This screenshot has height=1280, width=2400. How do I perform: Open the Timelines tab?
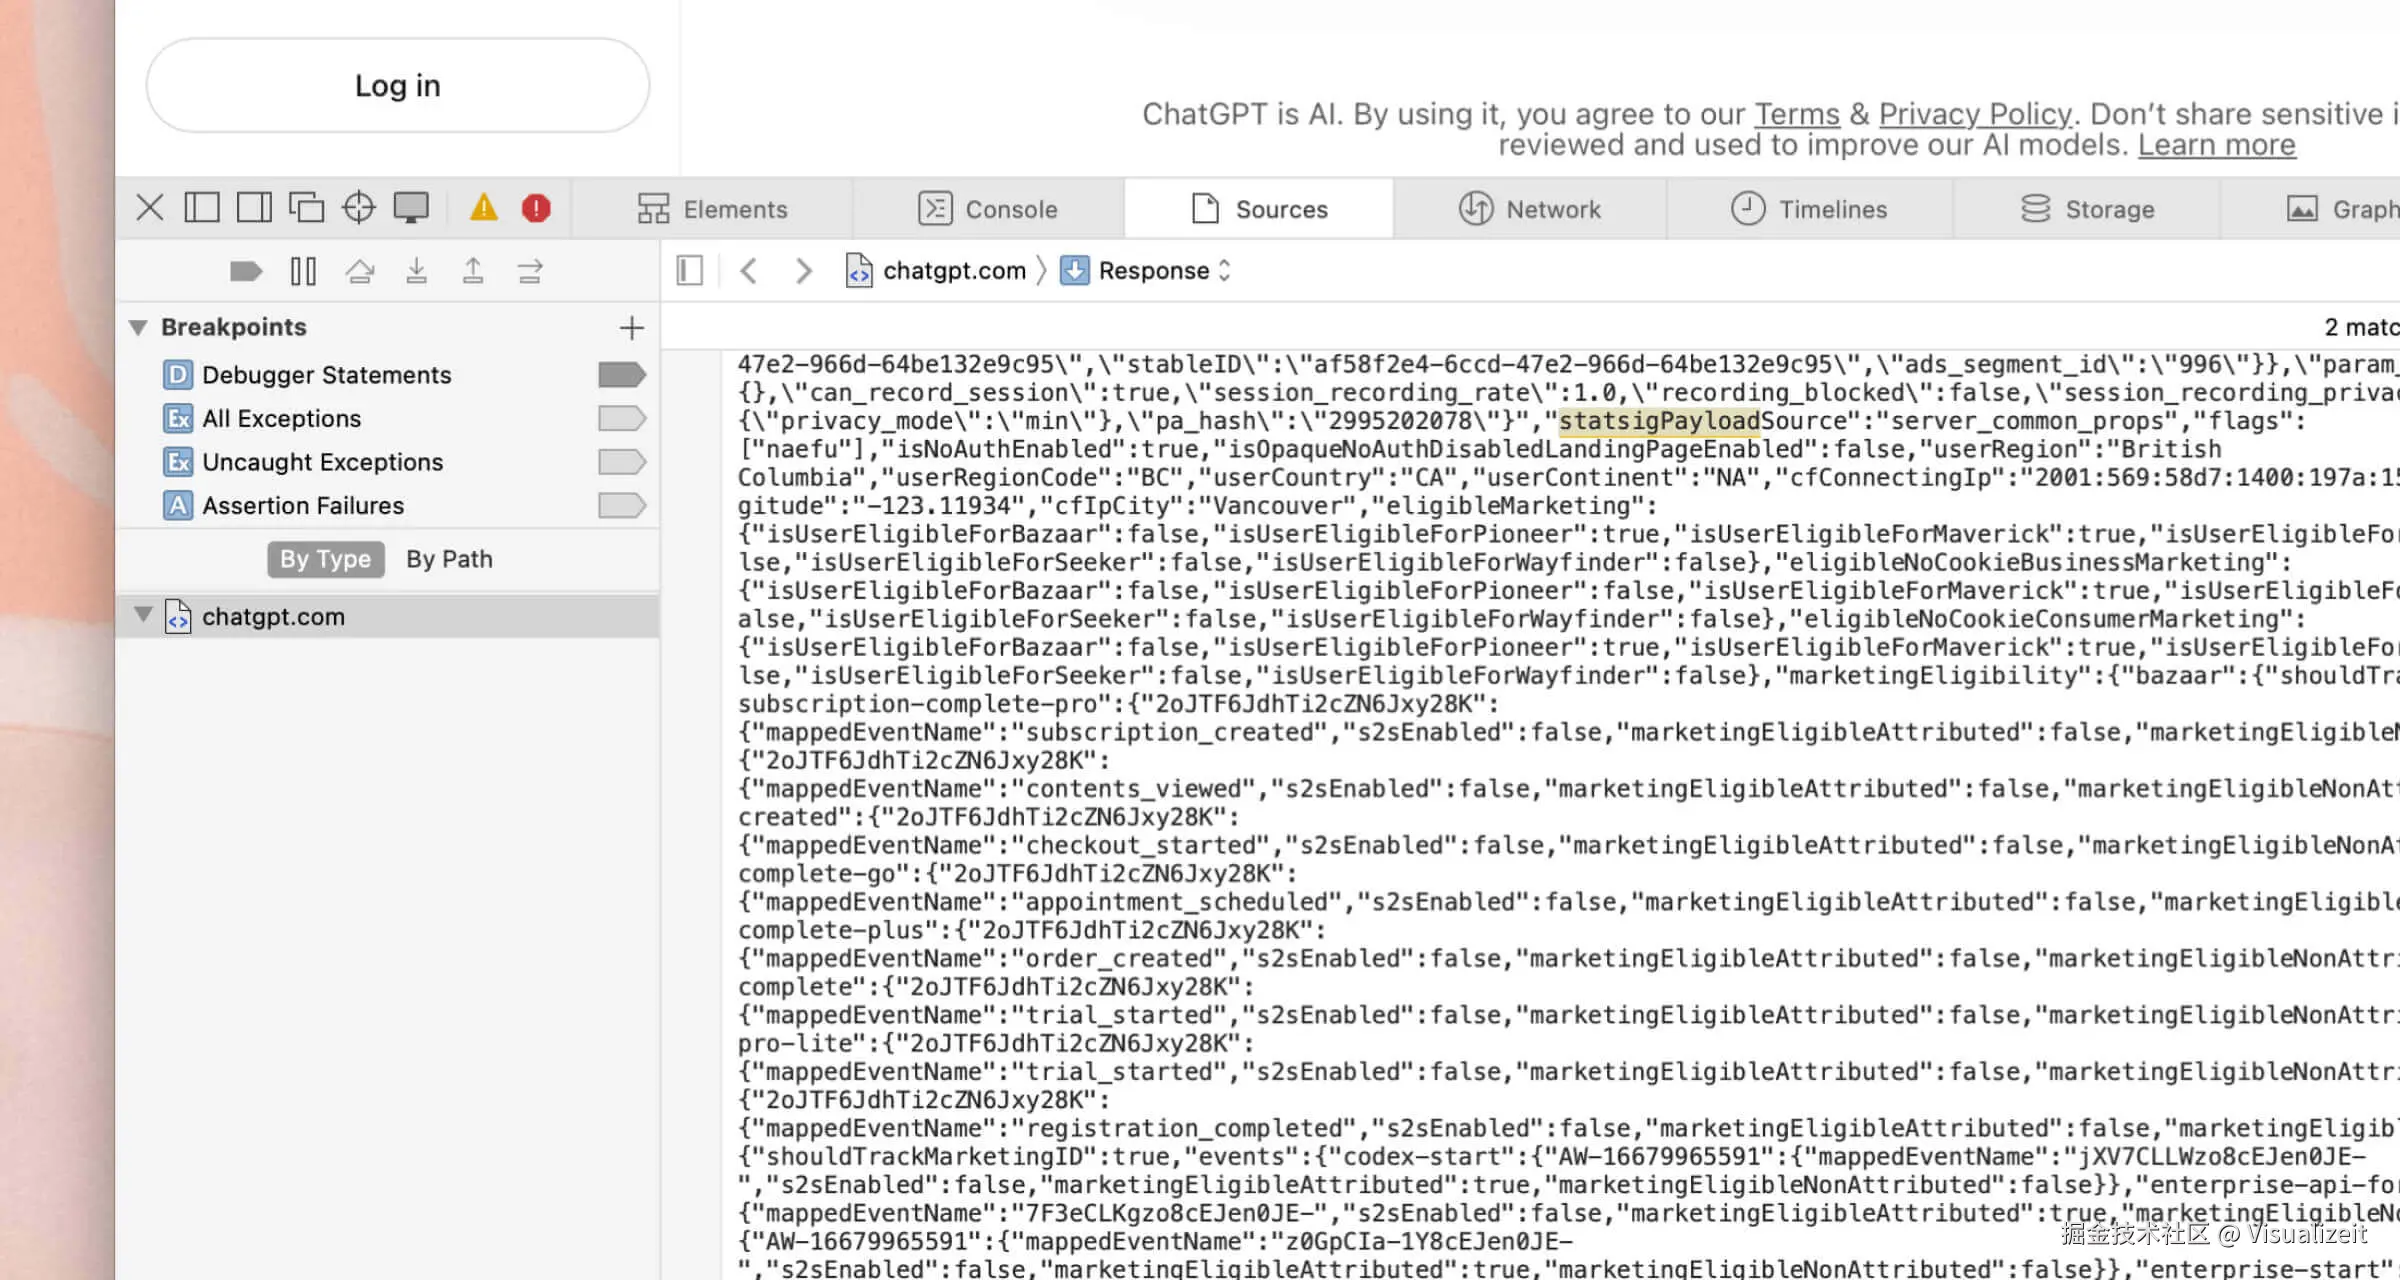click(x=1809, y=209)
